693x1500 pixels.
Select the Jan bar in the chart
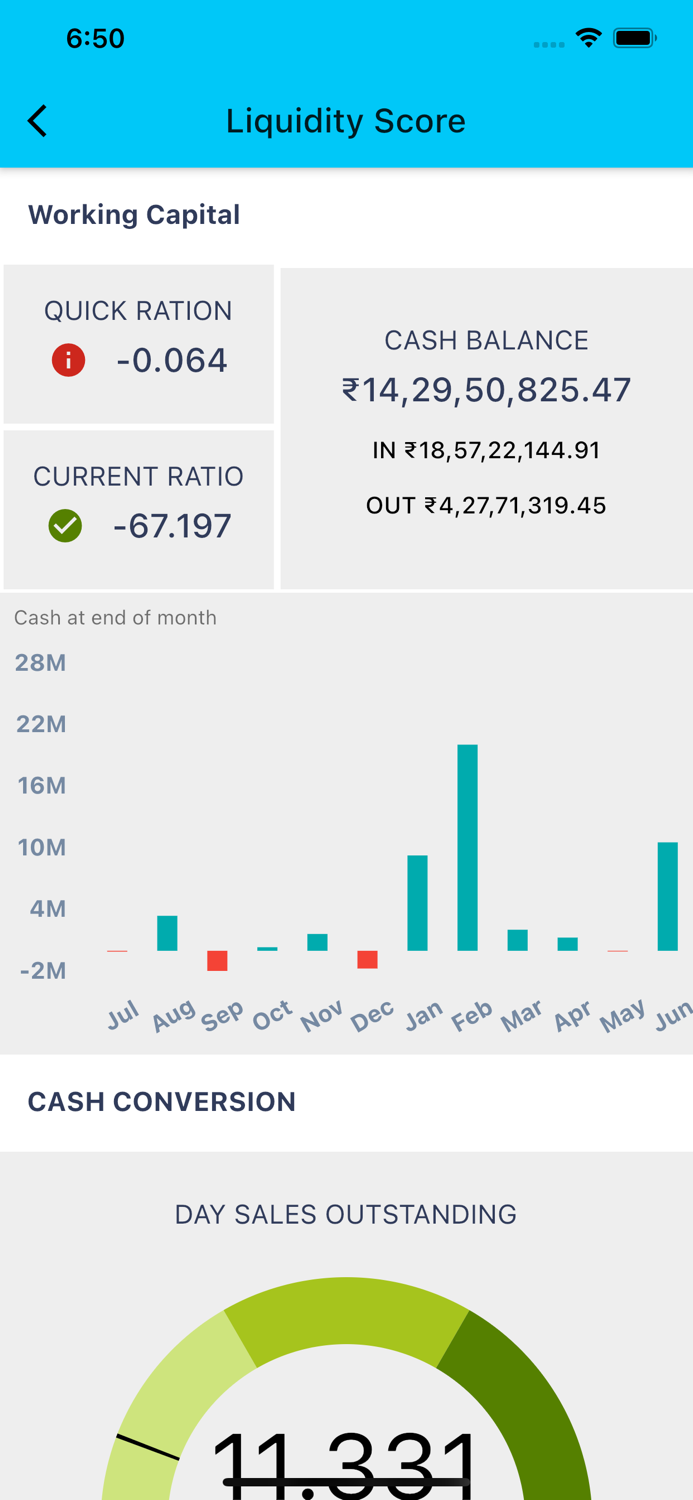[x=418, y=900]
